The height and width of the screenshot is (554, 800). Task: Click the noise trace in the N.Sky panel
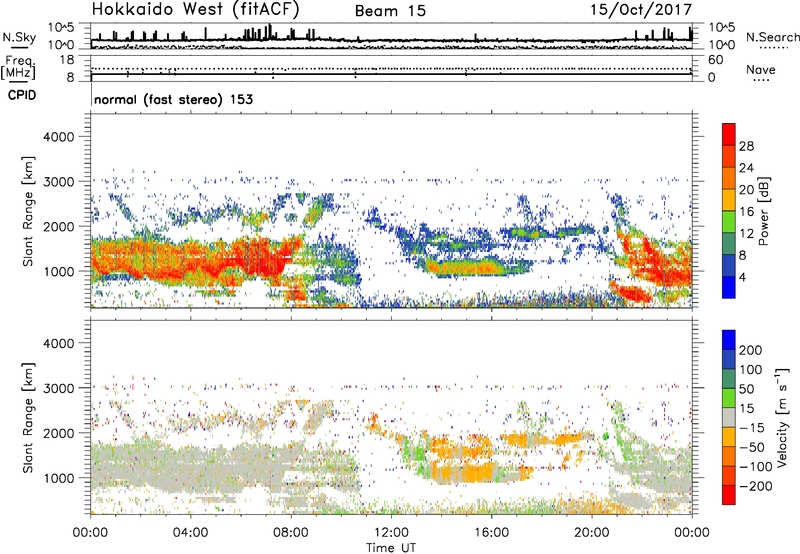(x=391, y=40)
